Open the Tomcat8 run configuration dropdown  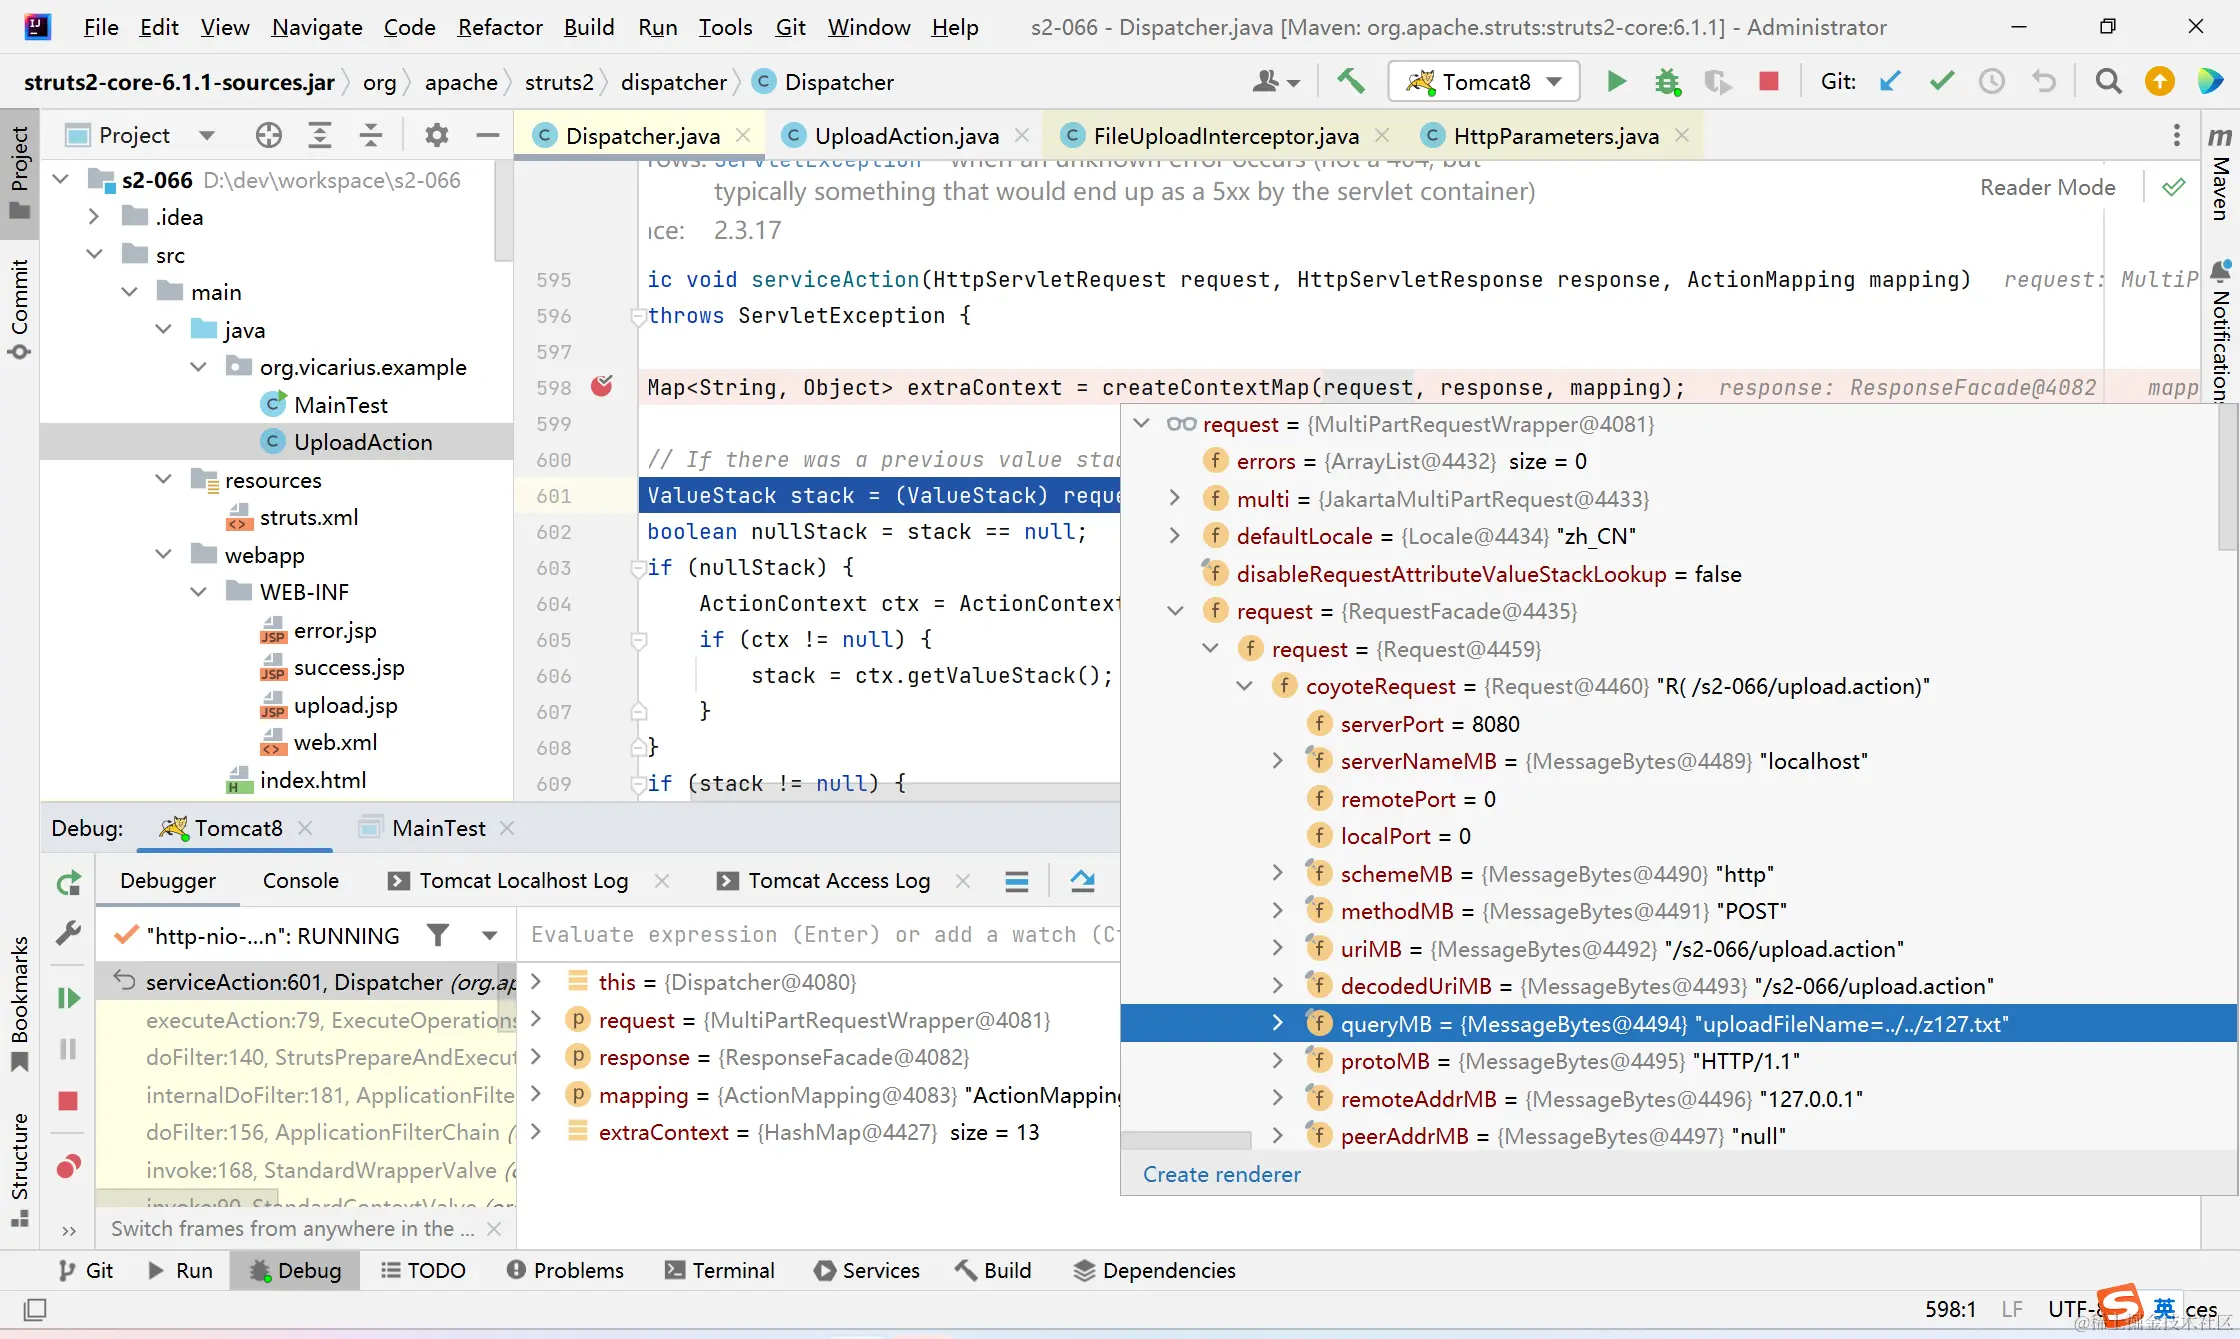1484,82
